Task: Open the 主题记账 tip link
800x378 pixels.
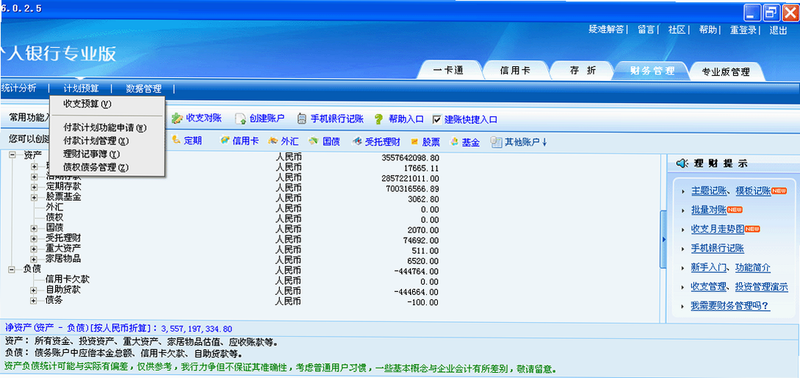Action: pos(709,191)
